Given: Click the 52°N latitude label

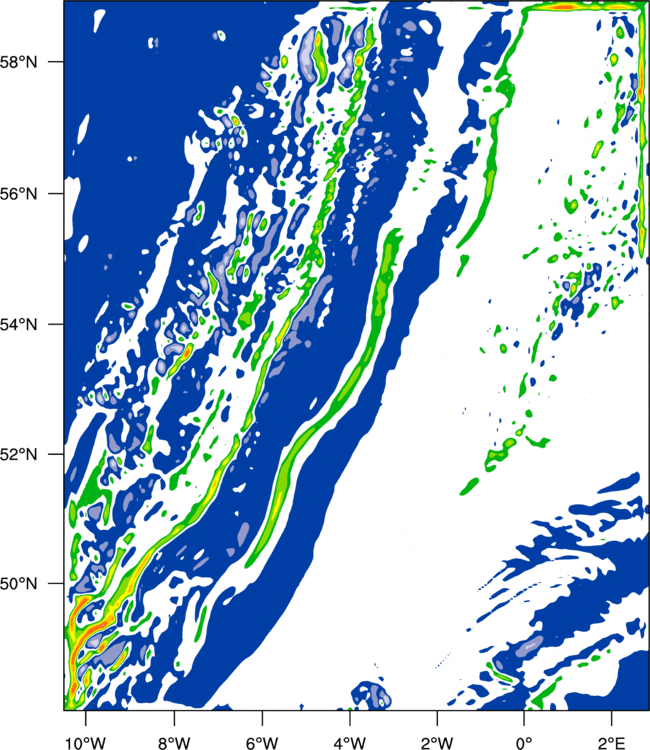Looking at the screenshot, I should (18, 454).
